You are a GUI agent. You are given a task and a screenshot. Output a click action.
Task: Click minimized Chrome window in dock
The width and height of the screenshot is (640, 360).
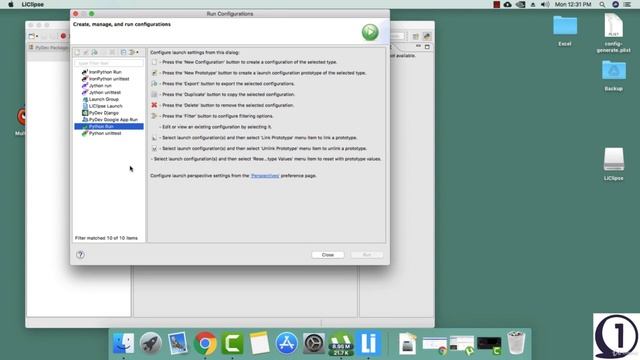pyautogui.click(x=434, y=345)
